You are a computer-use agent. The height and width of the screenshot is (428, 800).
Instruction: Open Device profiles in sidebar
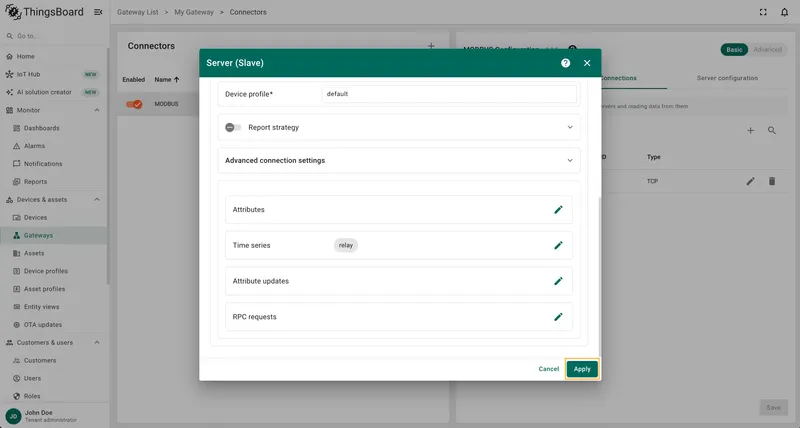click(54, 271)
